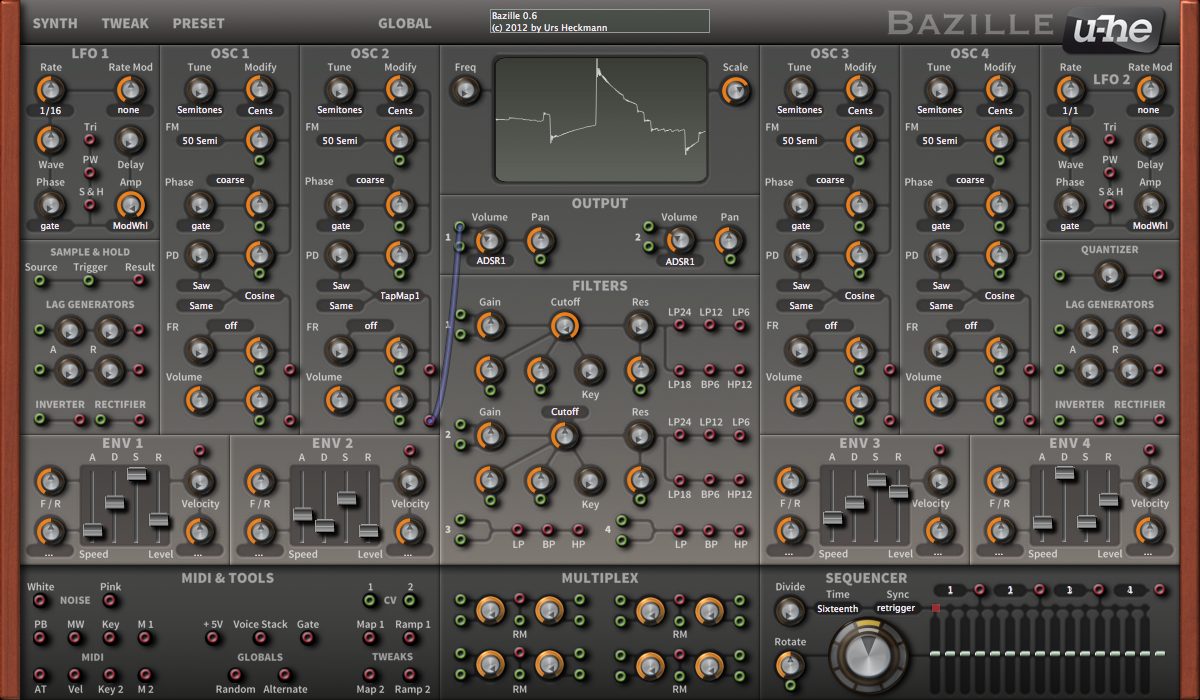Click the Pink noise output jack
The width and height of the screenshot is (1200, 700).
pyautogui.click(x=110, y=601)
